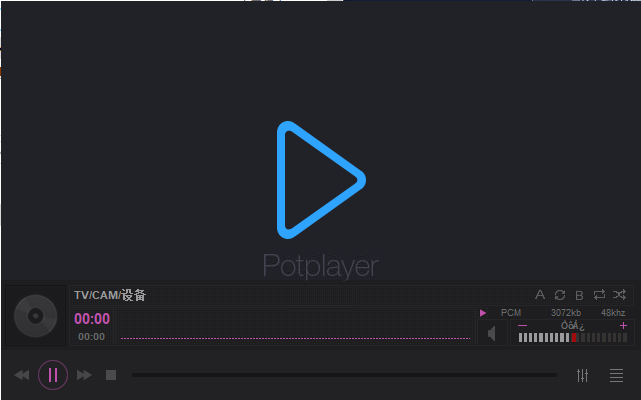Increase volume with the plus icon
The image size is (641, 400).
(x=623, y=326)
